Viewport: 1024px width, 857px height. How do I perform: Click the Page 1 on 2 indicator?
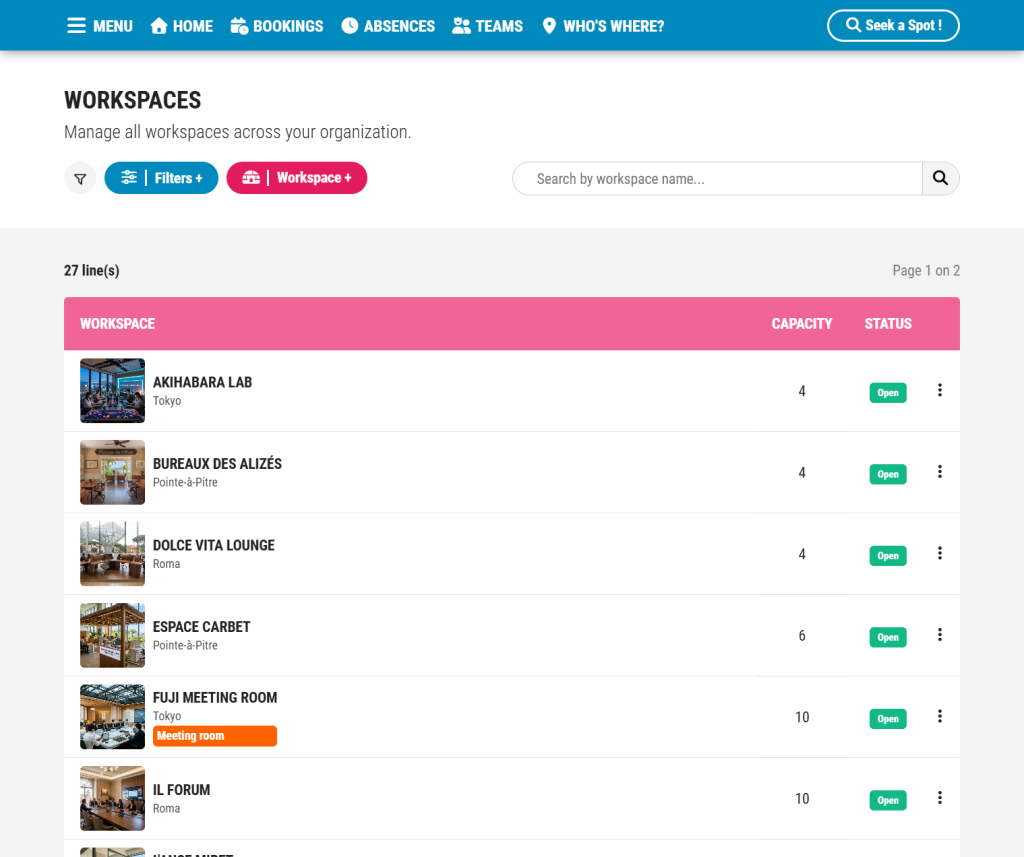pos(926,270)
